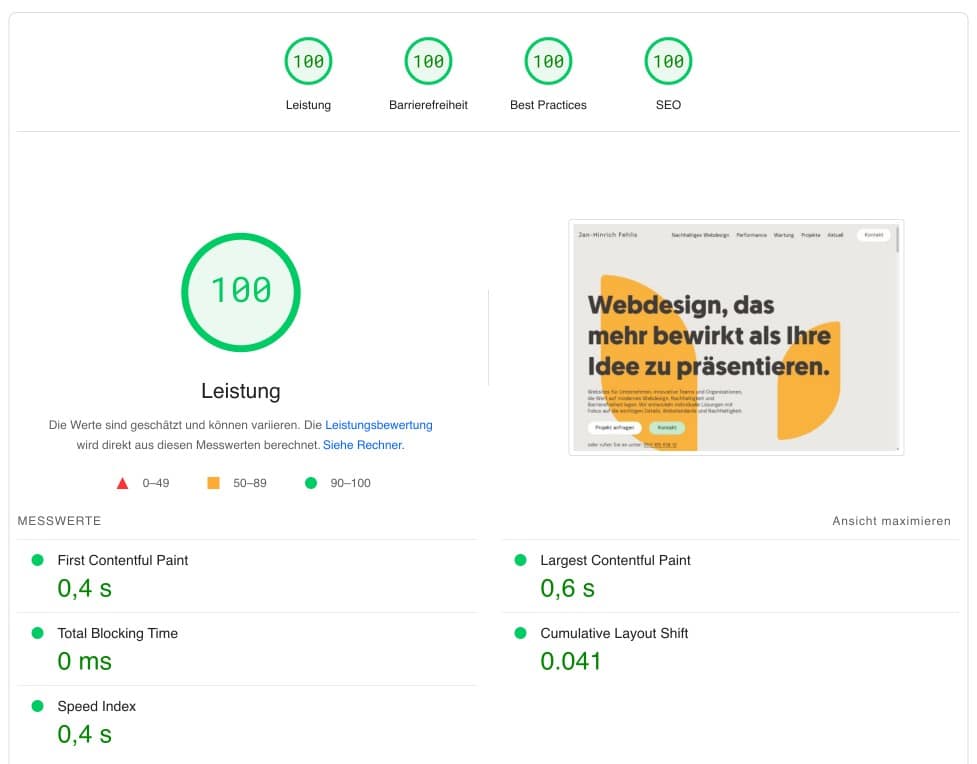Click the red triangle 0–49 legend icon

[x=122, y=483]
